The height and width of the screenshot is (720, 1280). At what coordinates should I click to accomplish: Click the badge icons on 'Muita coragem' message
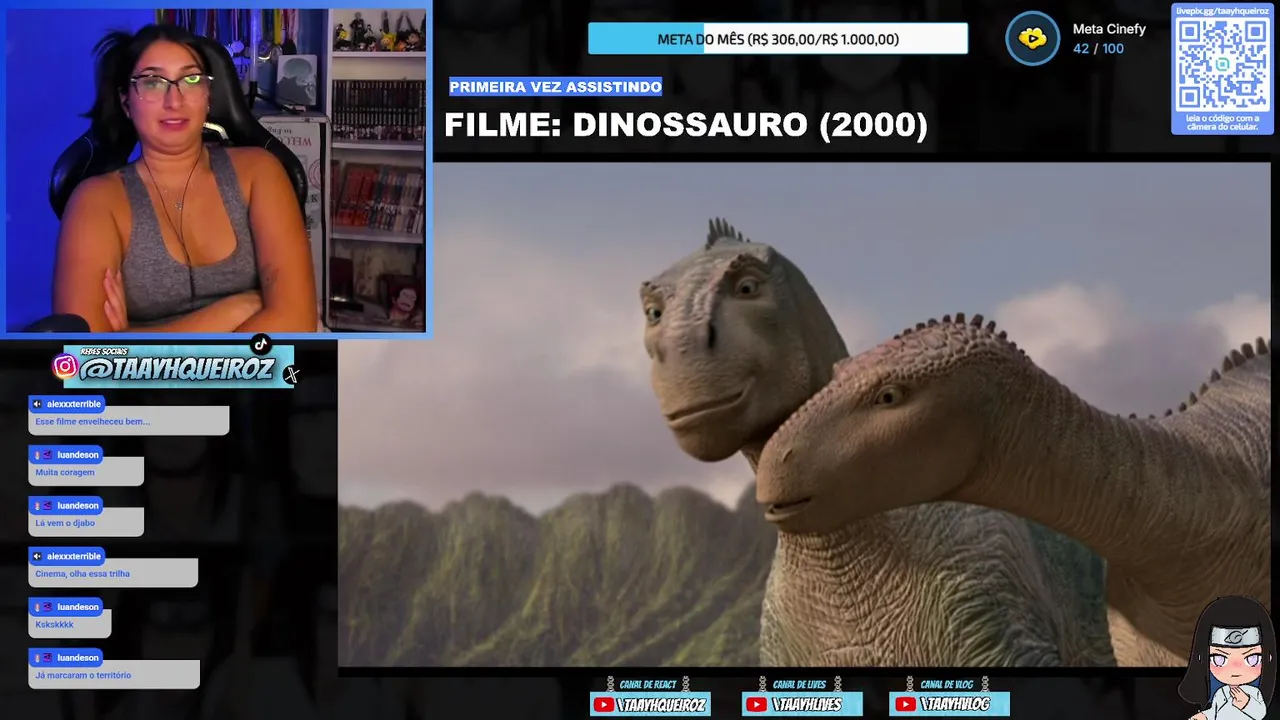pos(43,455)
